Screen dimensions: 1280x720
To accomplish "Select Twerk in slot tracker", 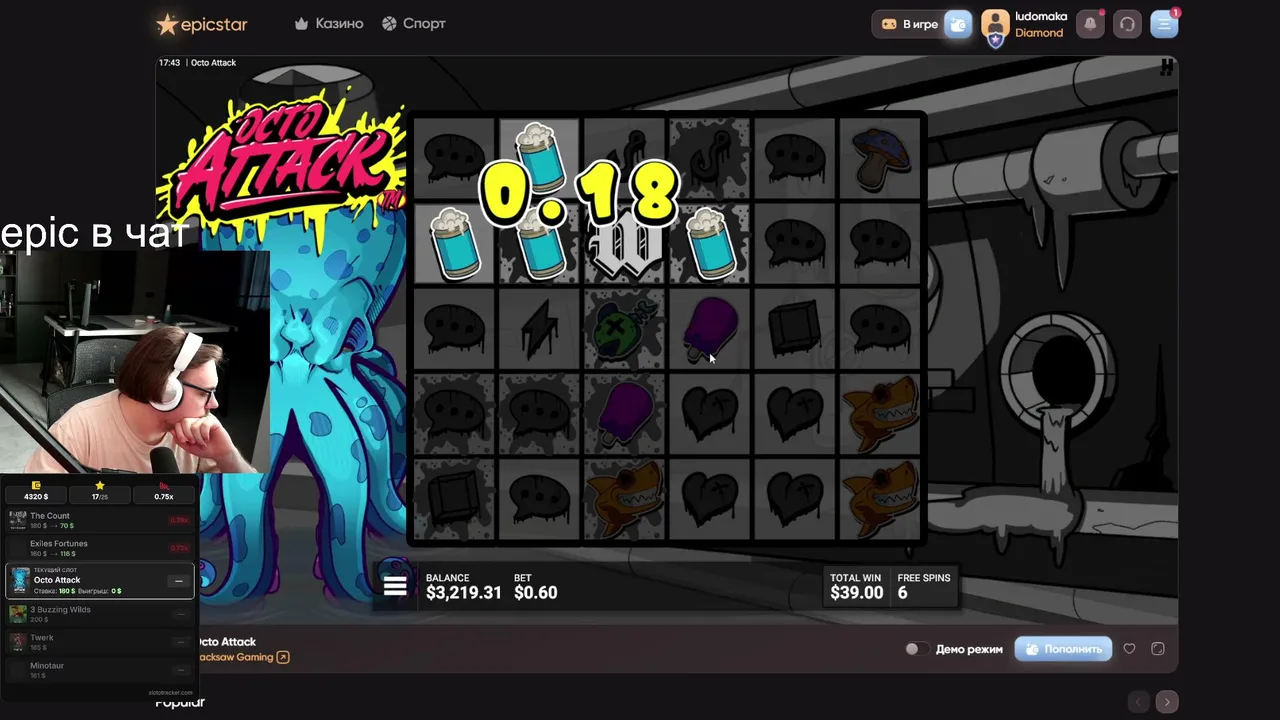I will (x=100, y=642).
